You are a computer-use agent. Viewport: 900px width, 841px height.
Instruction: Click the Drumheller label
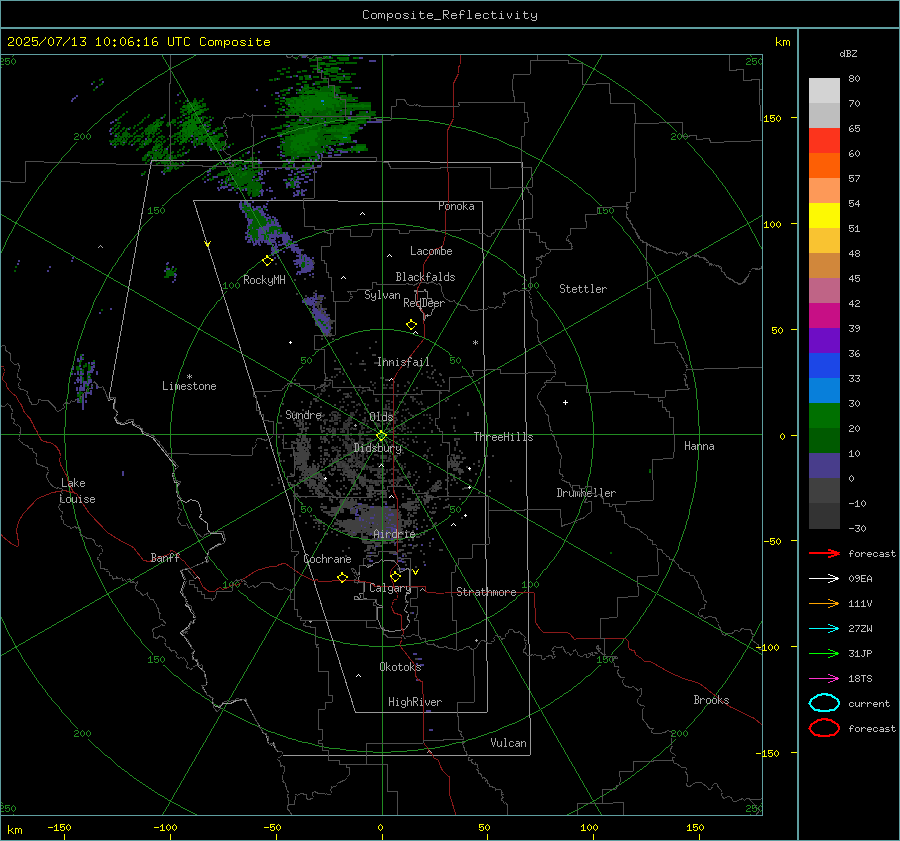coord(586,493)
